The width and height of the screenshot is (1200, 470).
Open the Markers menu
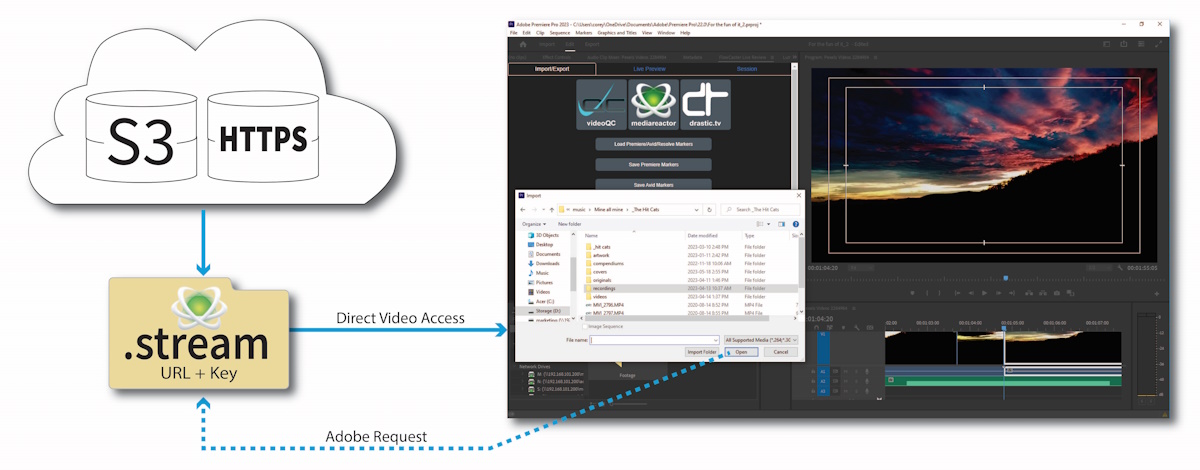[585, 32]
